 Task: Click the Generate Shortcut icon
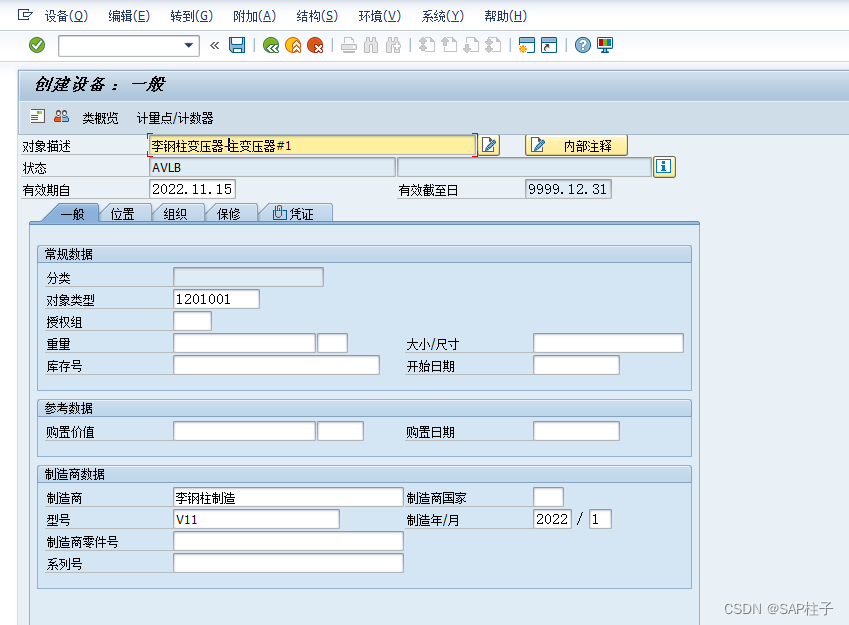tap(549, 45)
